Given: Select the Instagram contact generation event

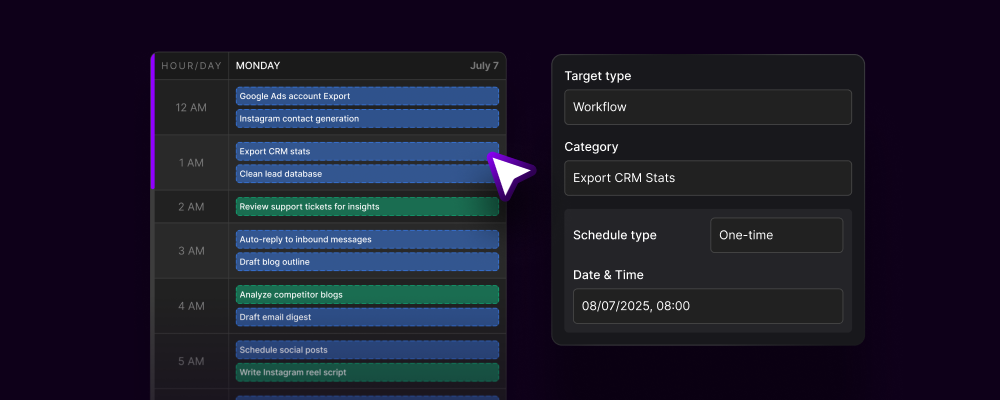Looking at the screenshot, I should (367, 119).
